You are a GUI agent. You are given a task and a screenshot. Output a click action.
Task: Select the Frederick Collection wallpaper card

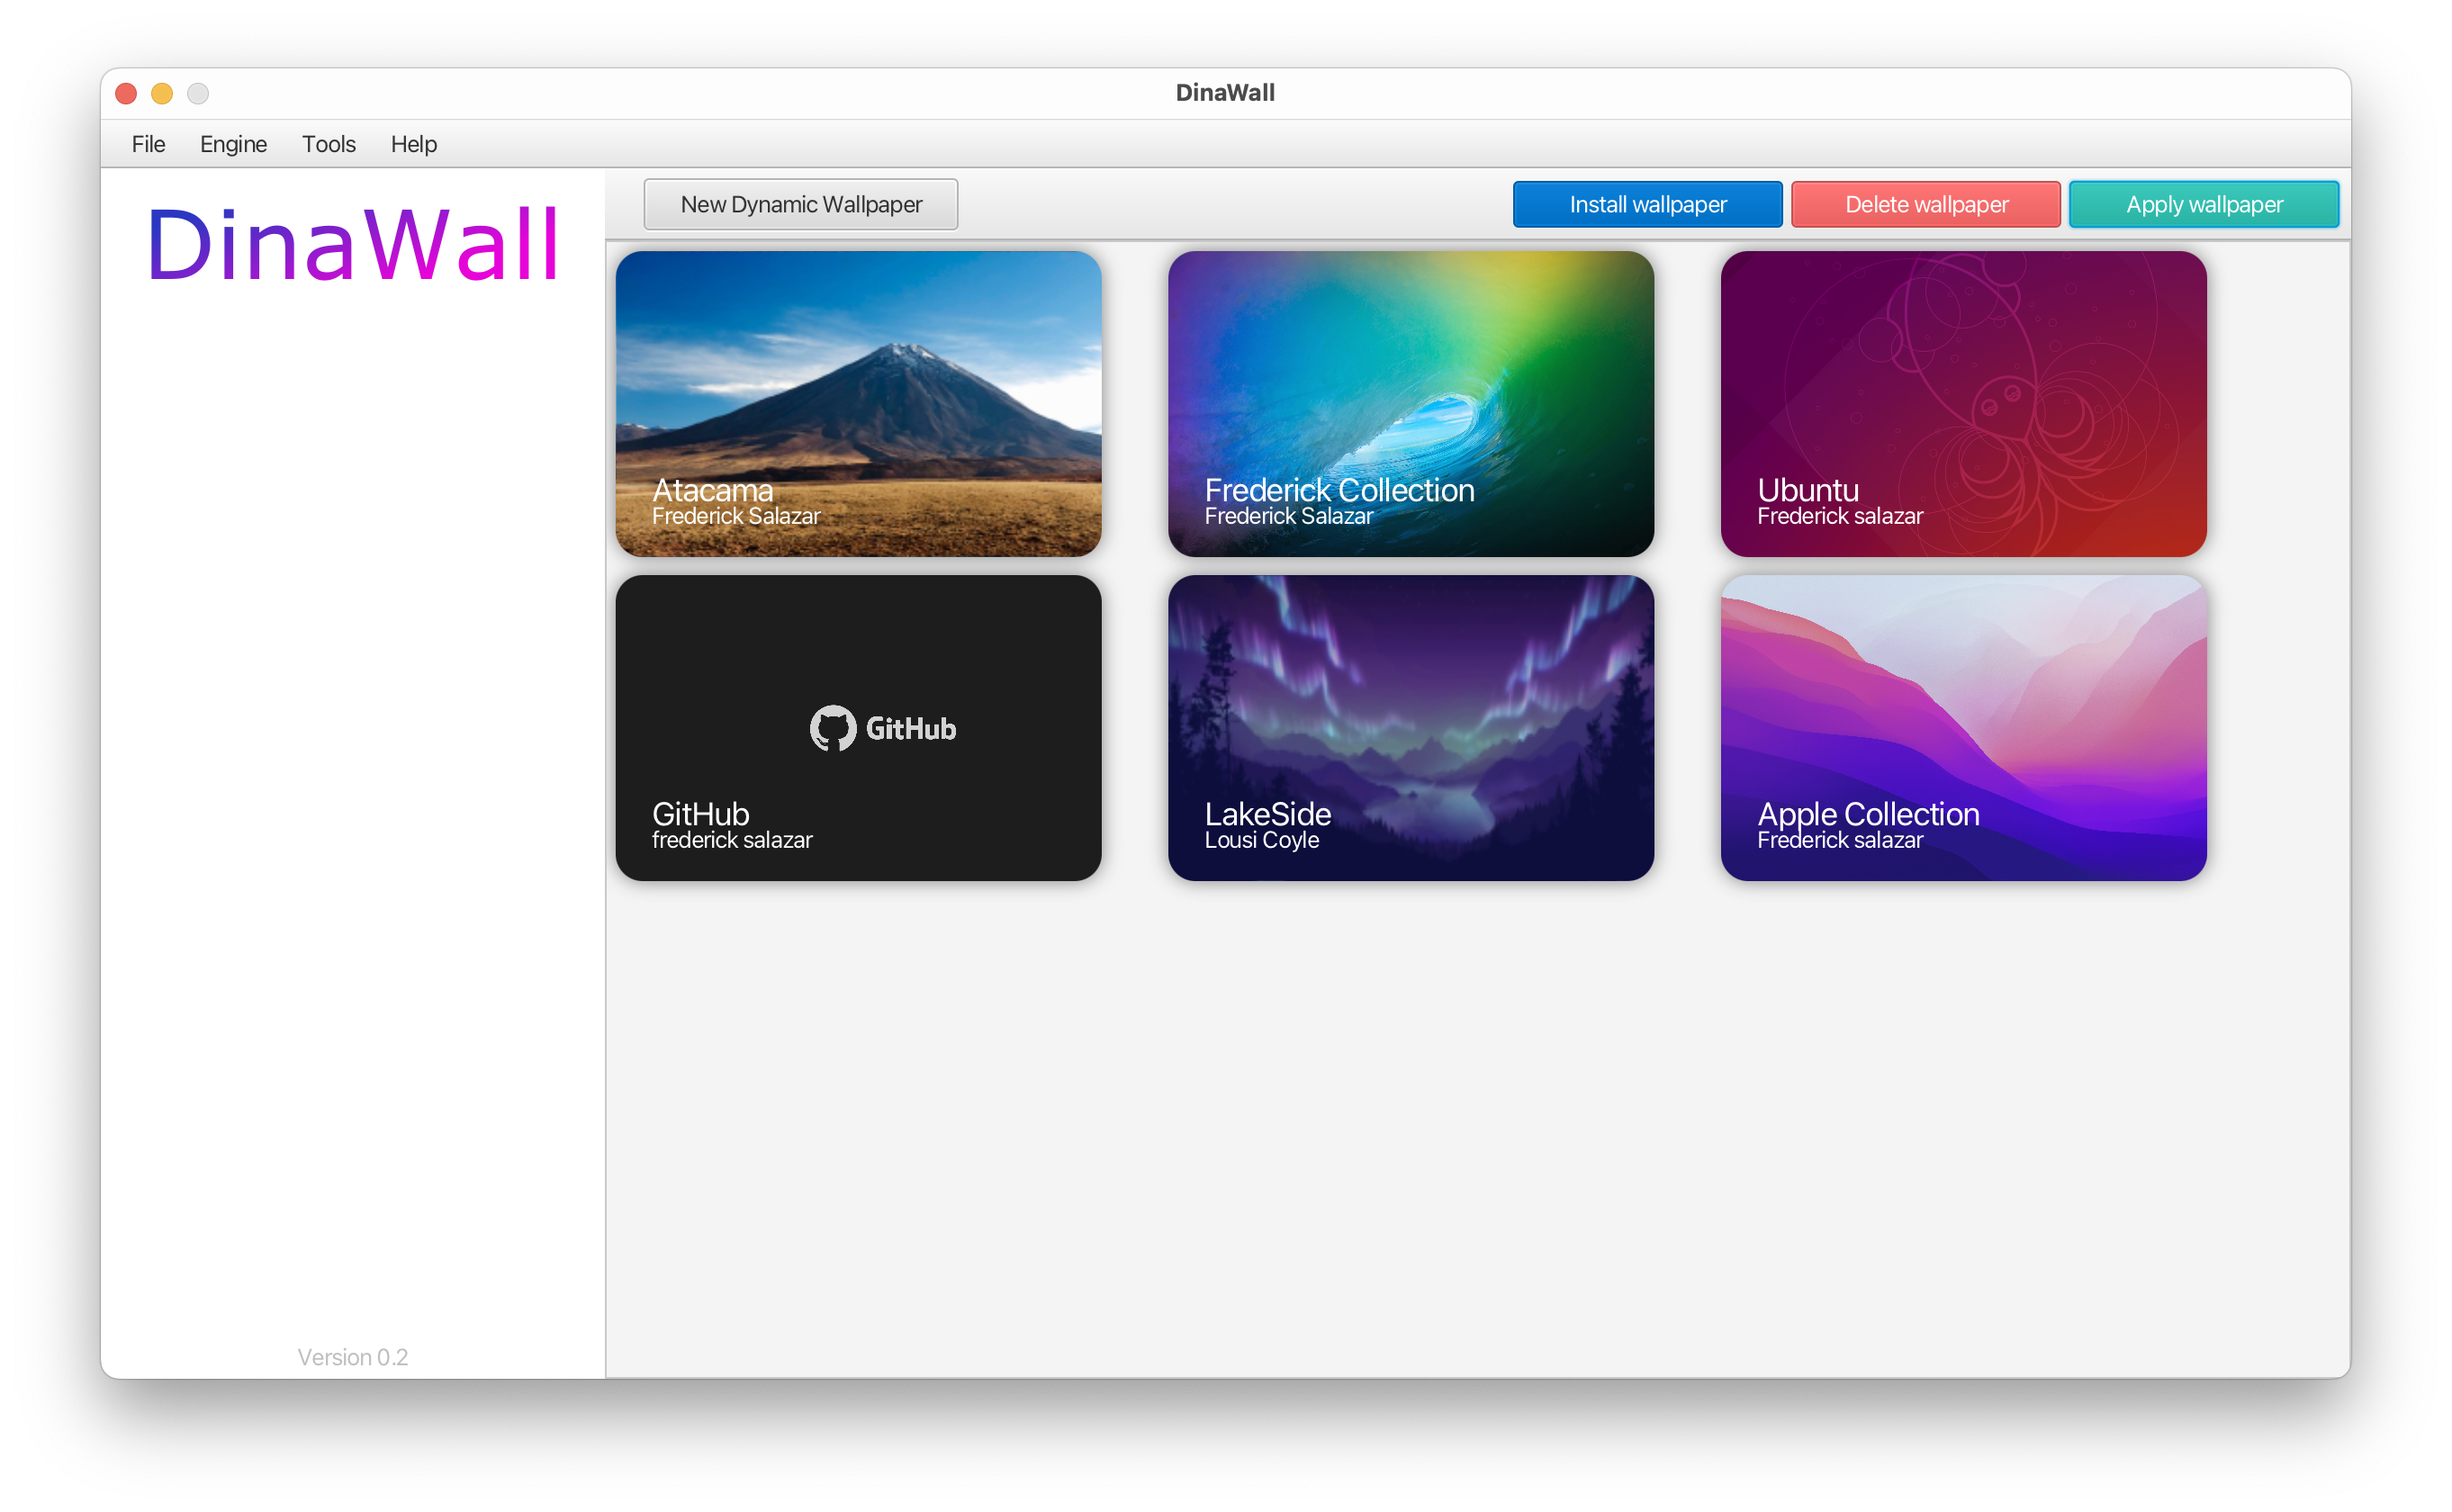[1411, 404]
